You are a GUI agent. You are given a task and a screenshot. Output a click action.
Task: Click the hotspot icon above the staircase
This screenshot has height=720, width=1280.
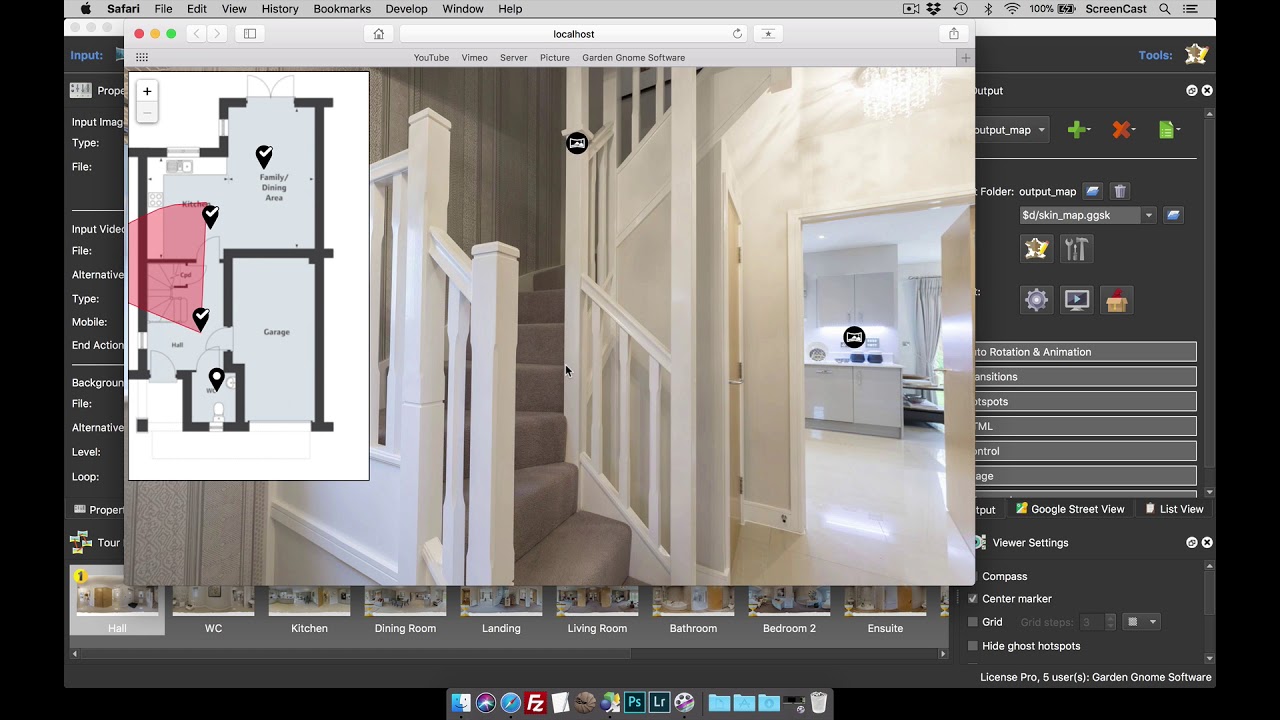(x=577, y=144)
